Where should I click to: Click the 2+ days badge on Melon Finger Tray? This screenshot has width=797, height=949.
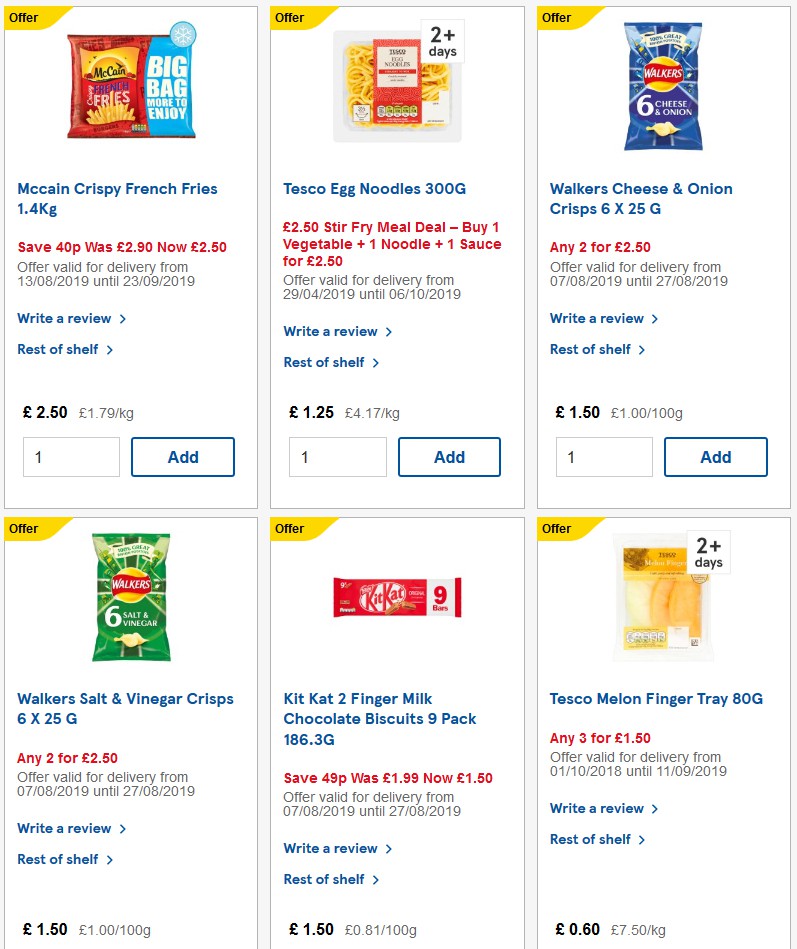pos(710,551)
